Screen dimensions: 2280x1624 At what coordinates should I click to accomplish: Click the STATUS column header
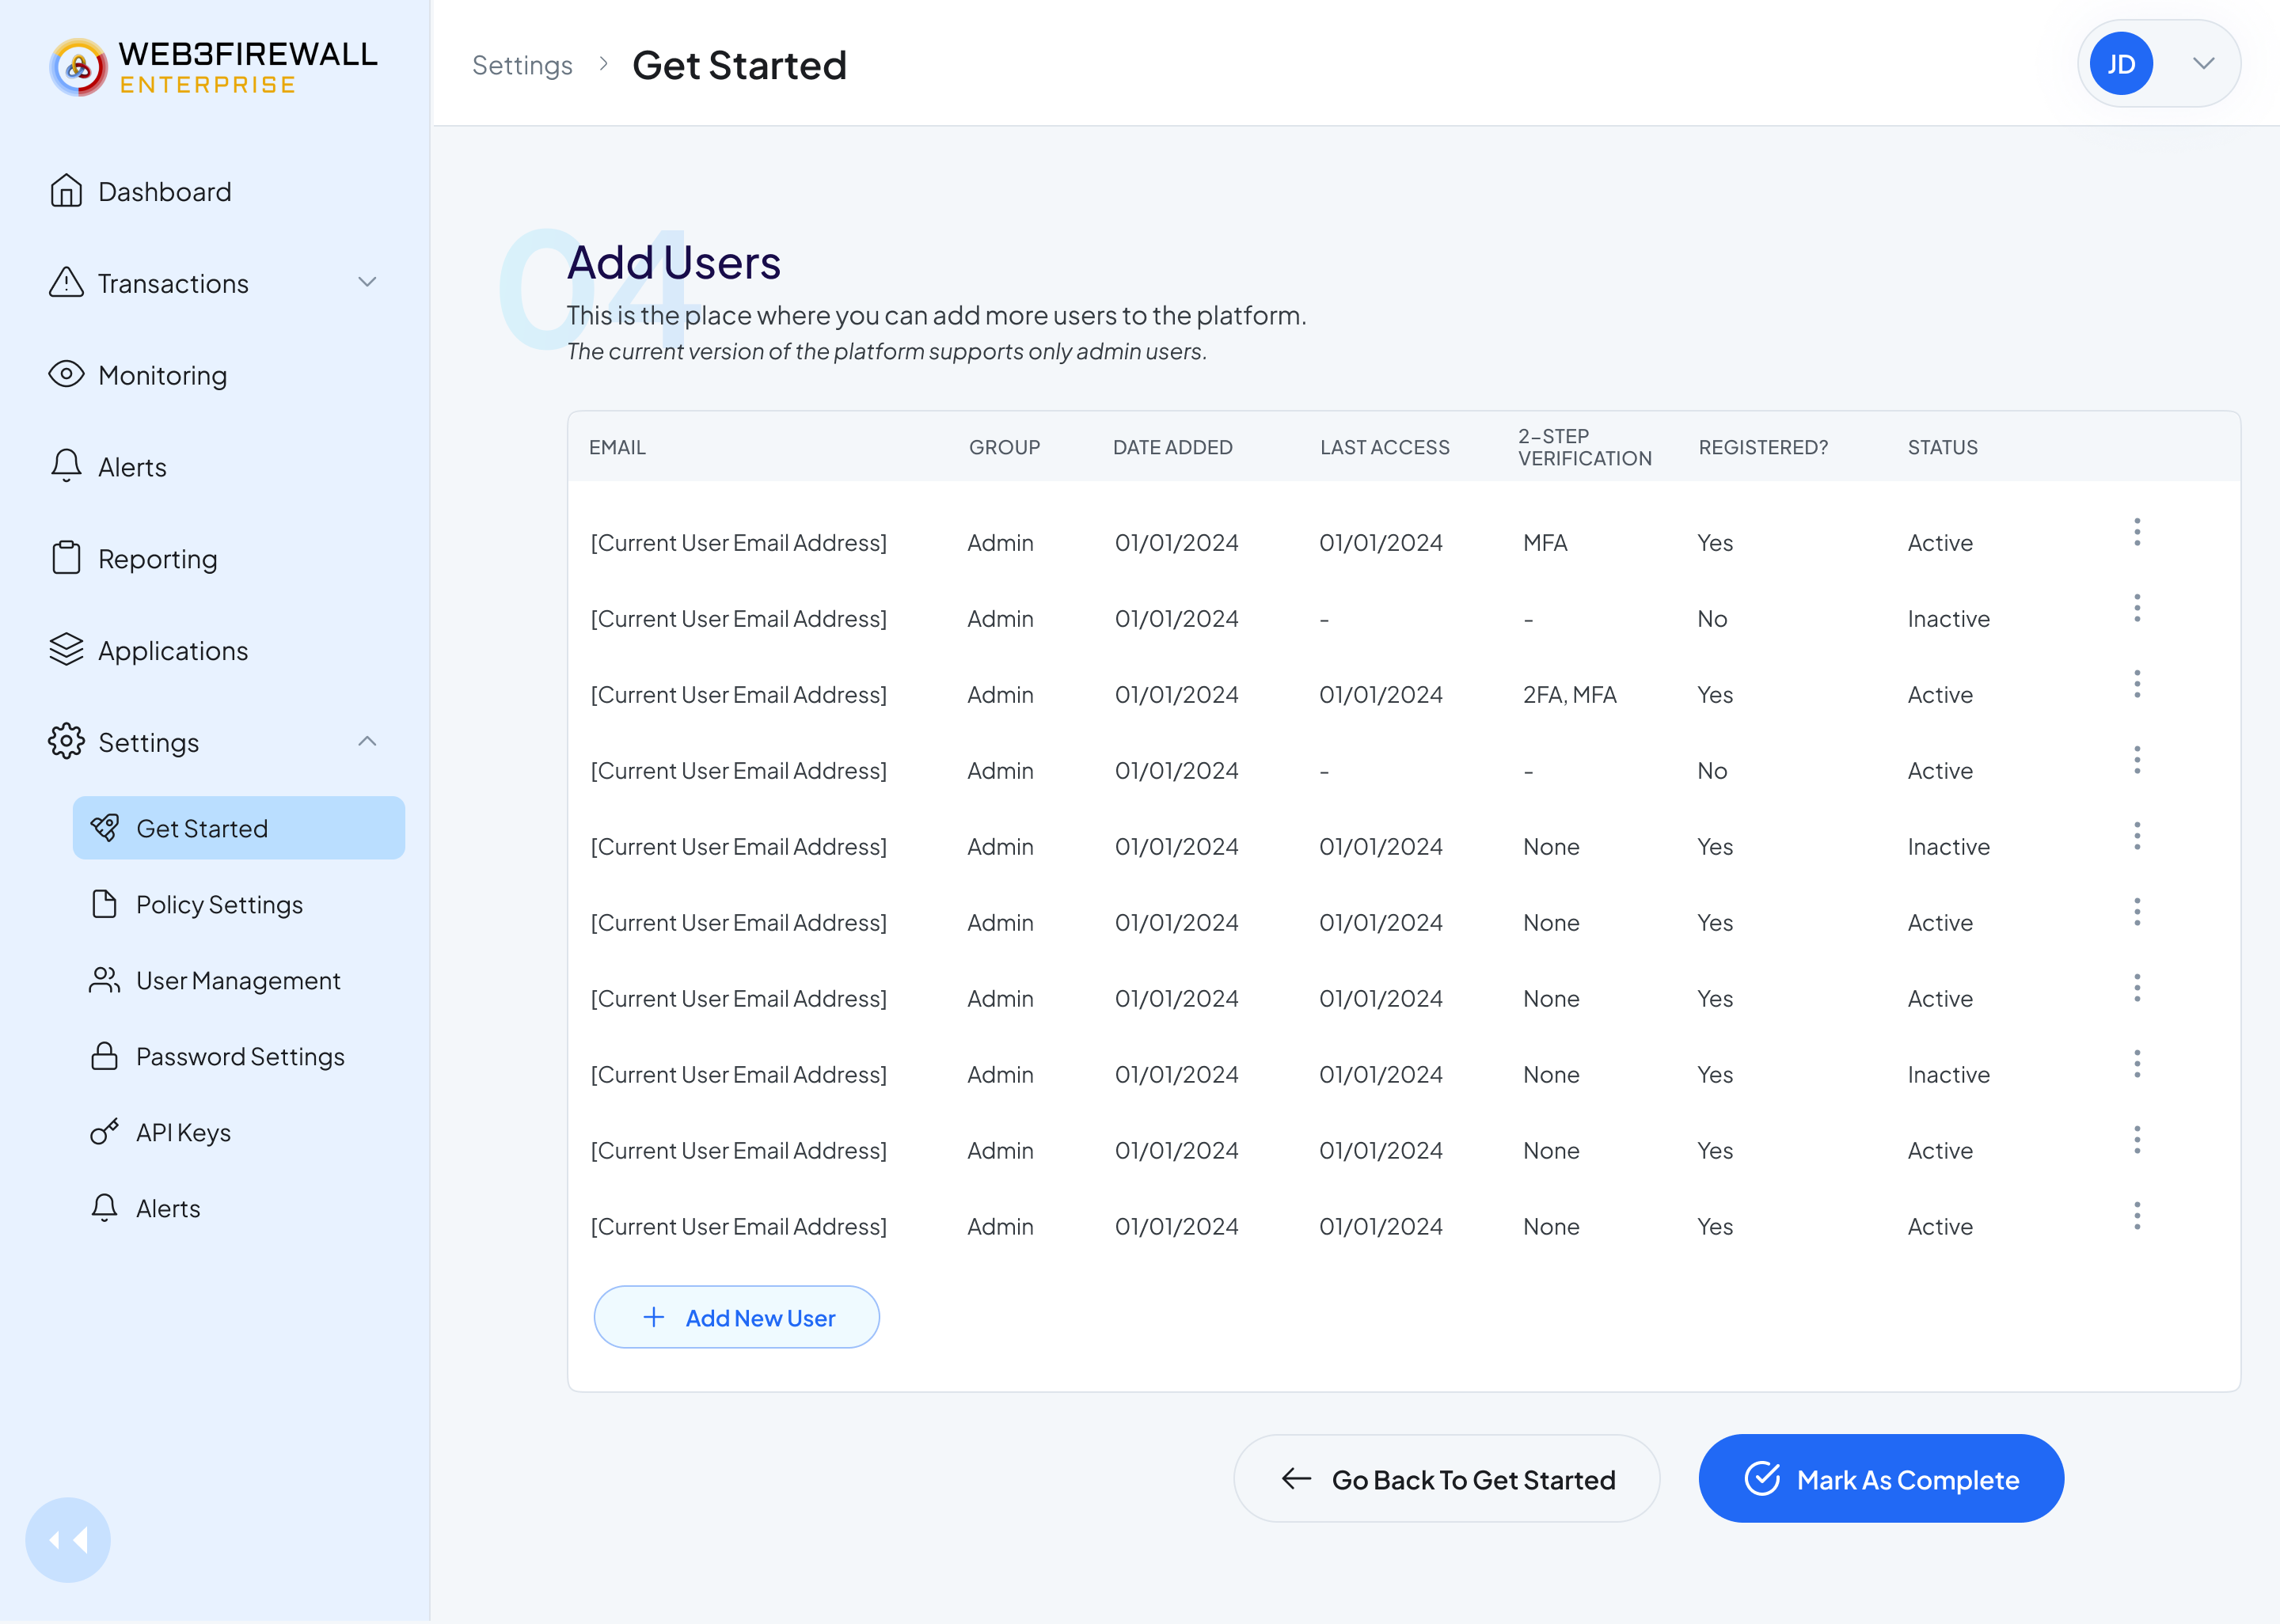click(1942, 447)
